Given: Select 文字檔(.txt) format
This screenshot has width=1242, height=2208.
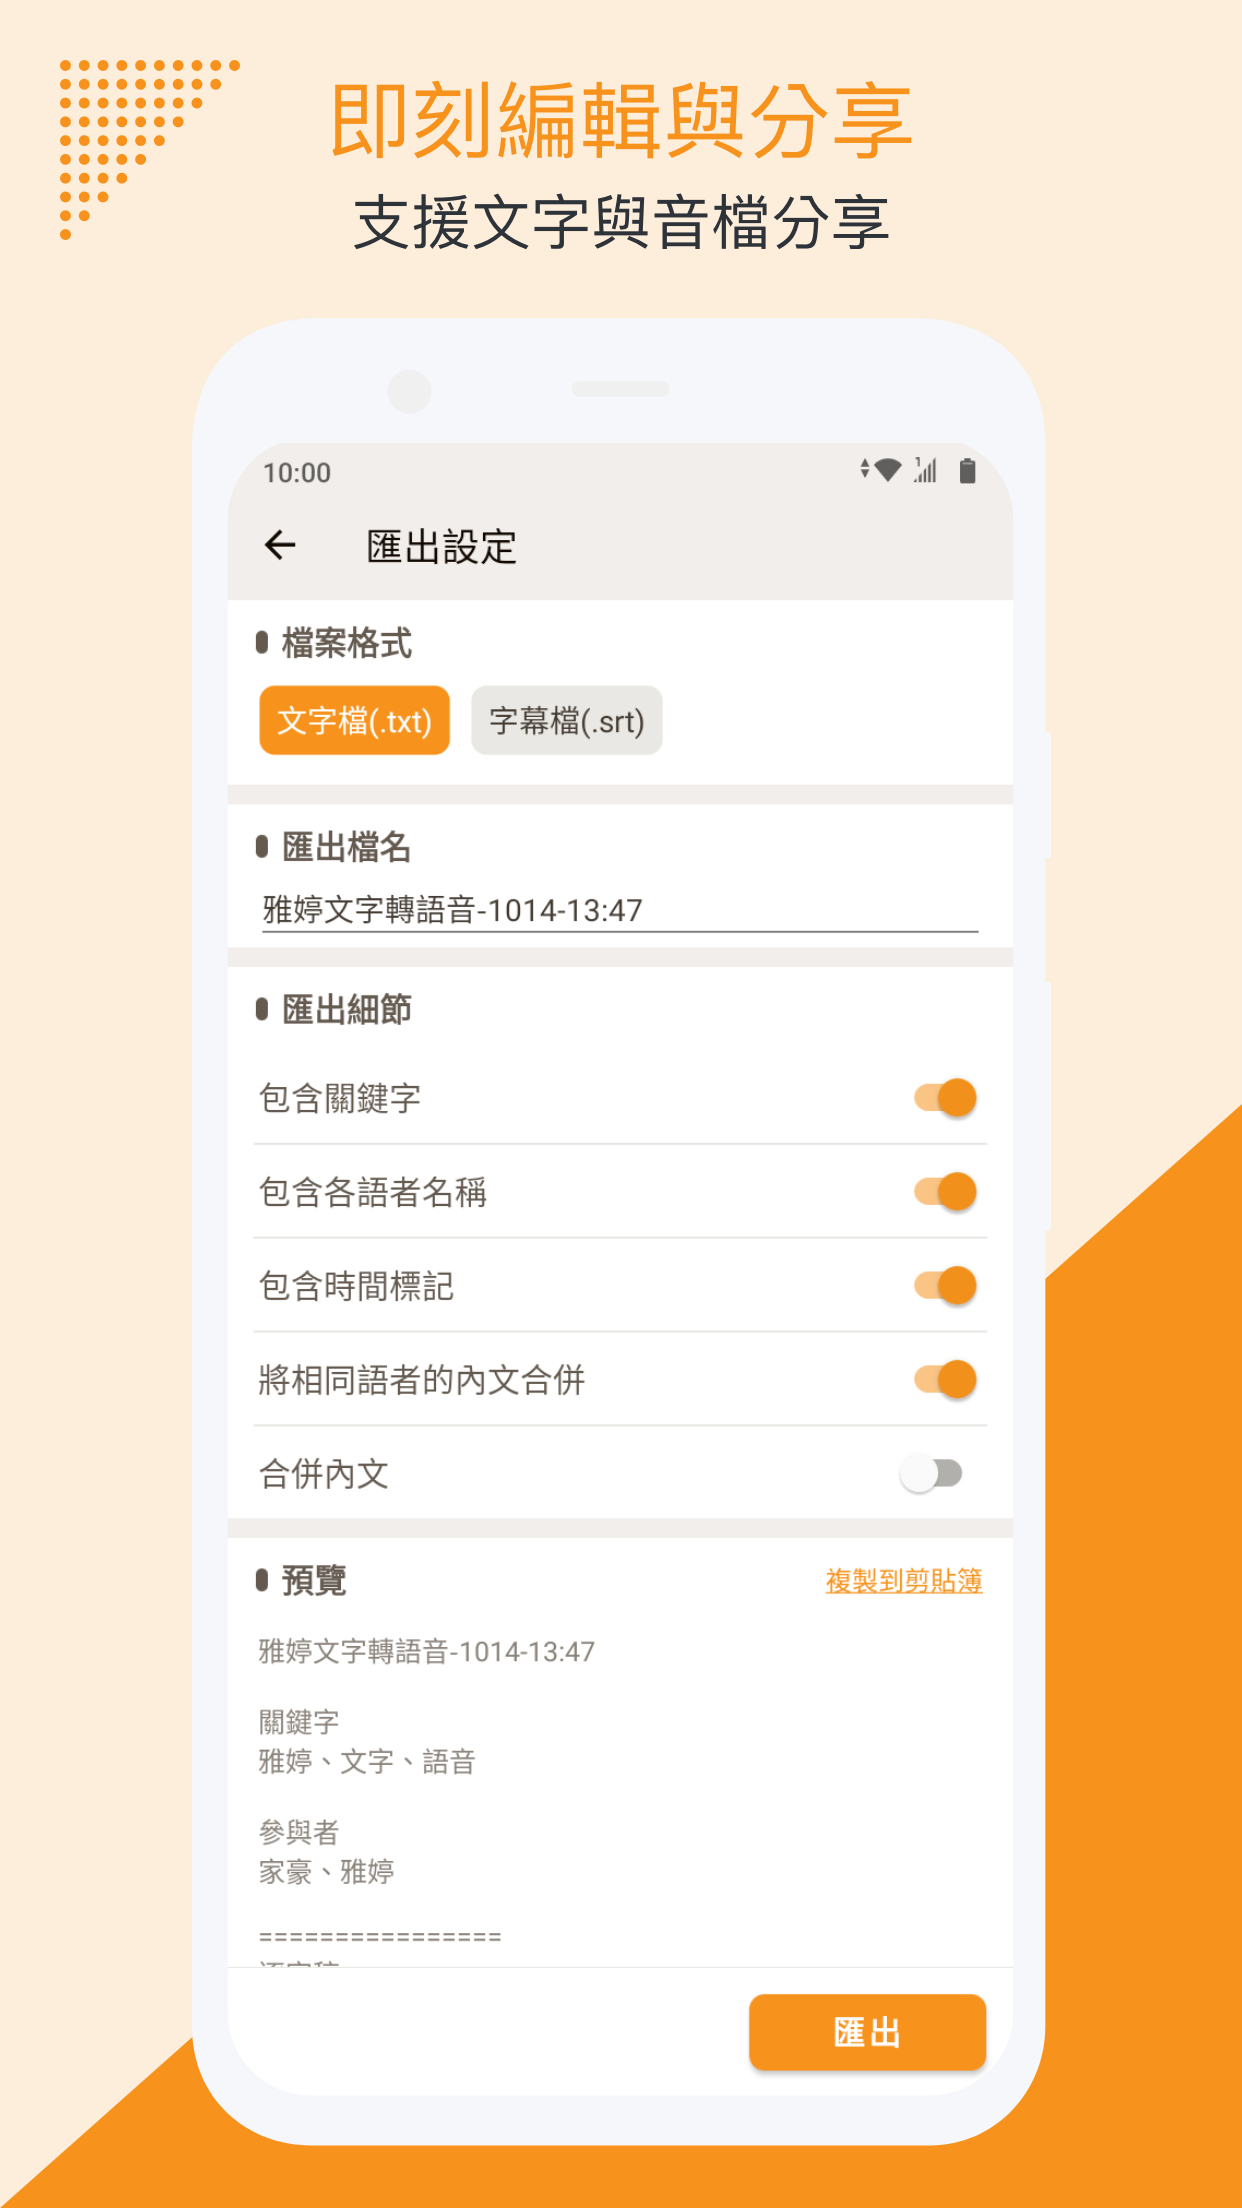Looking at the screenshot, I should (354, 720).
